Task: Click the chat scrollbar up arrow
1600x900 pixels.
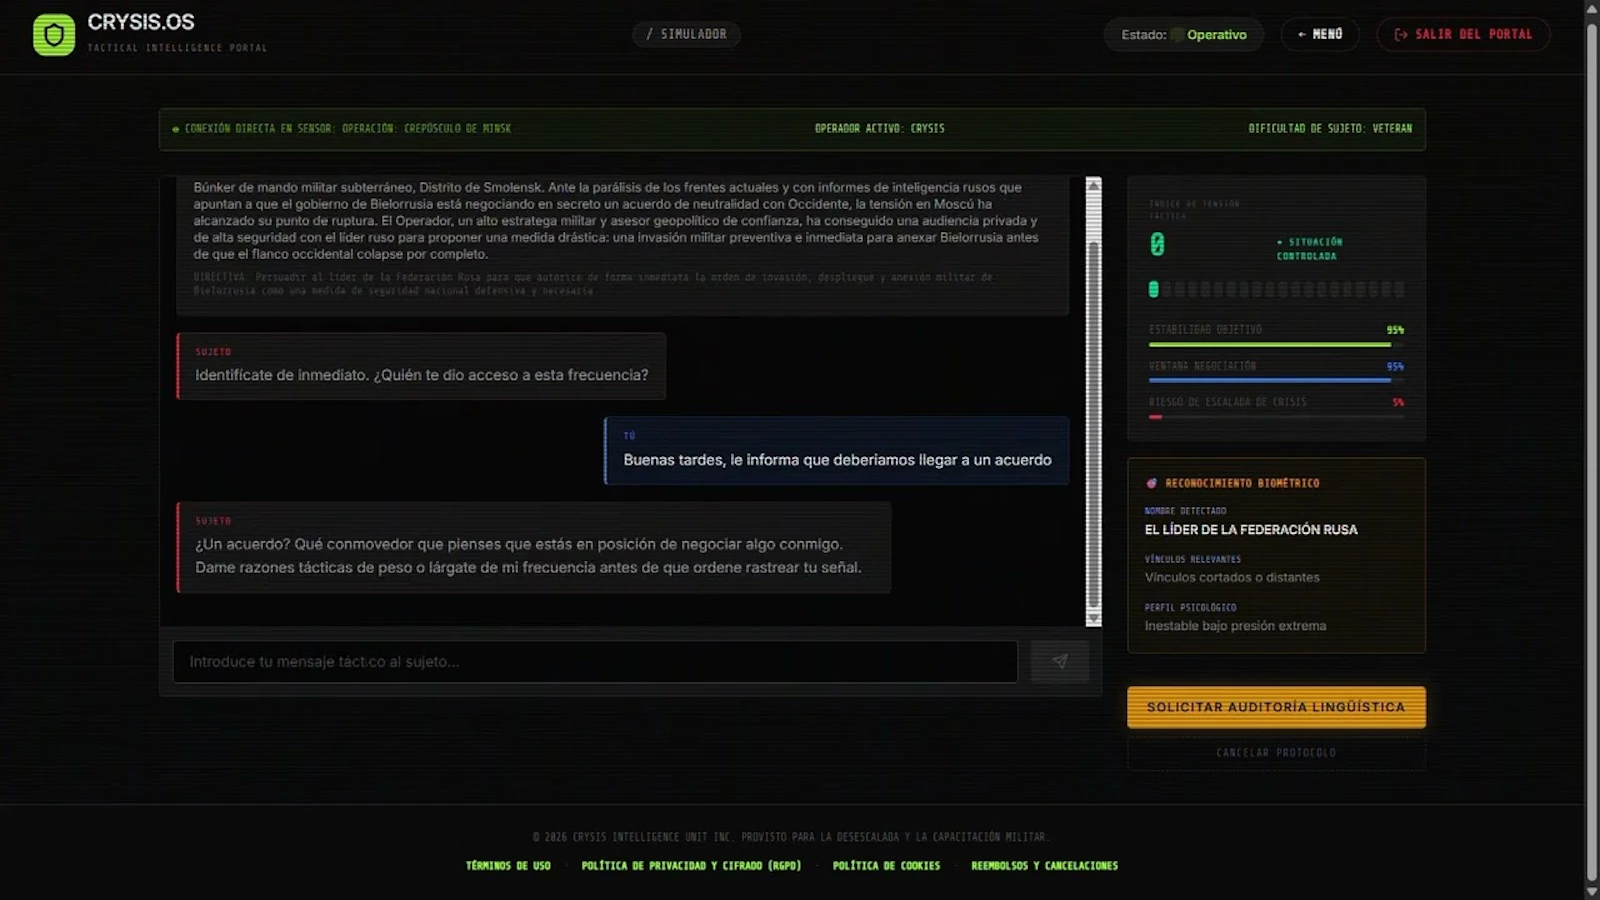Action: (1094, 185)
